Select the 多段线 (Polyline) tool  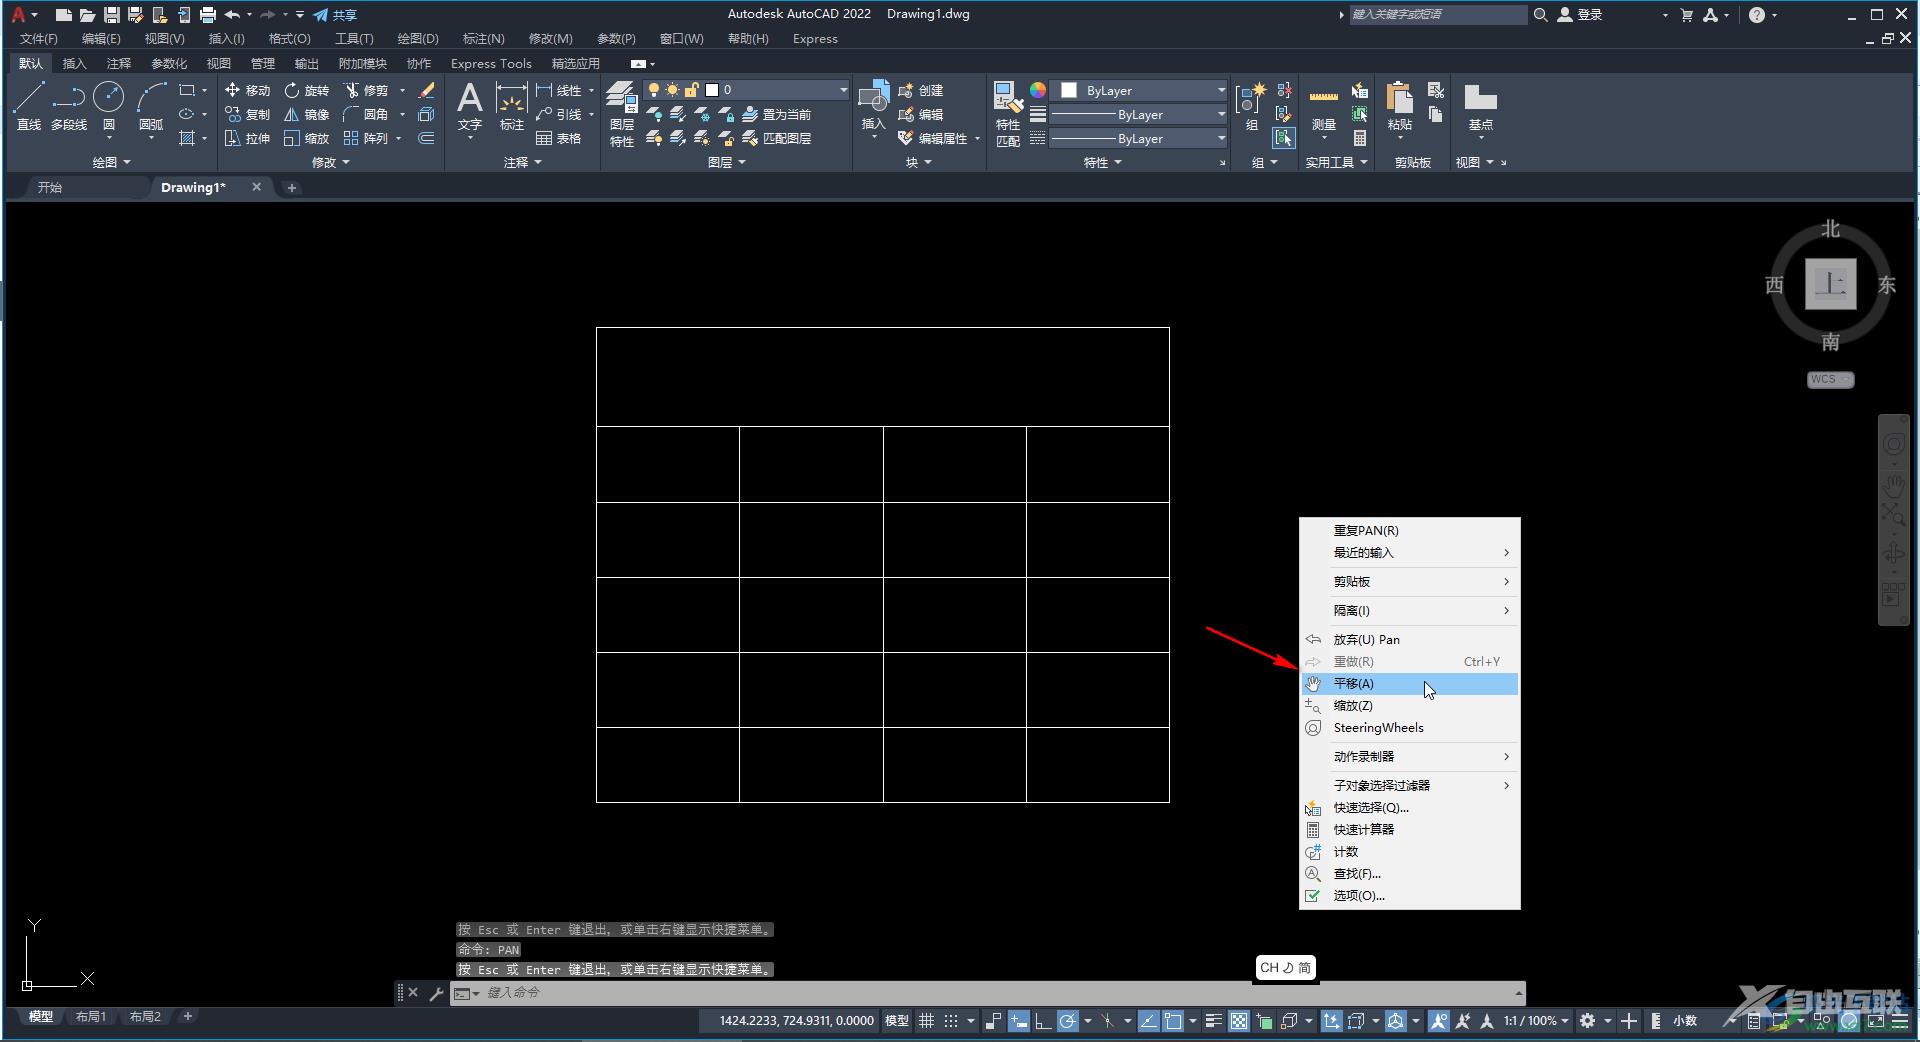(69, 106)
